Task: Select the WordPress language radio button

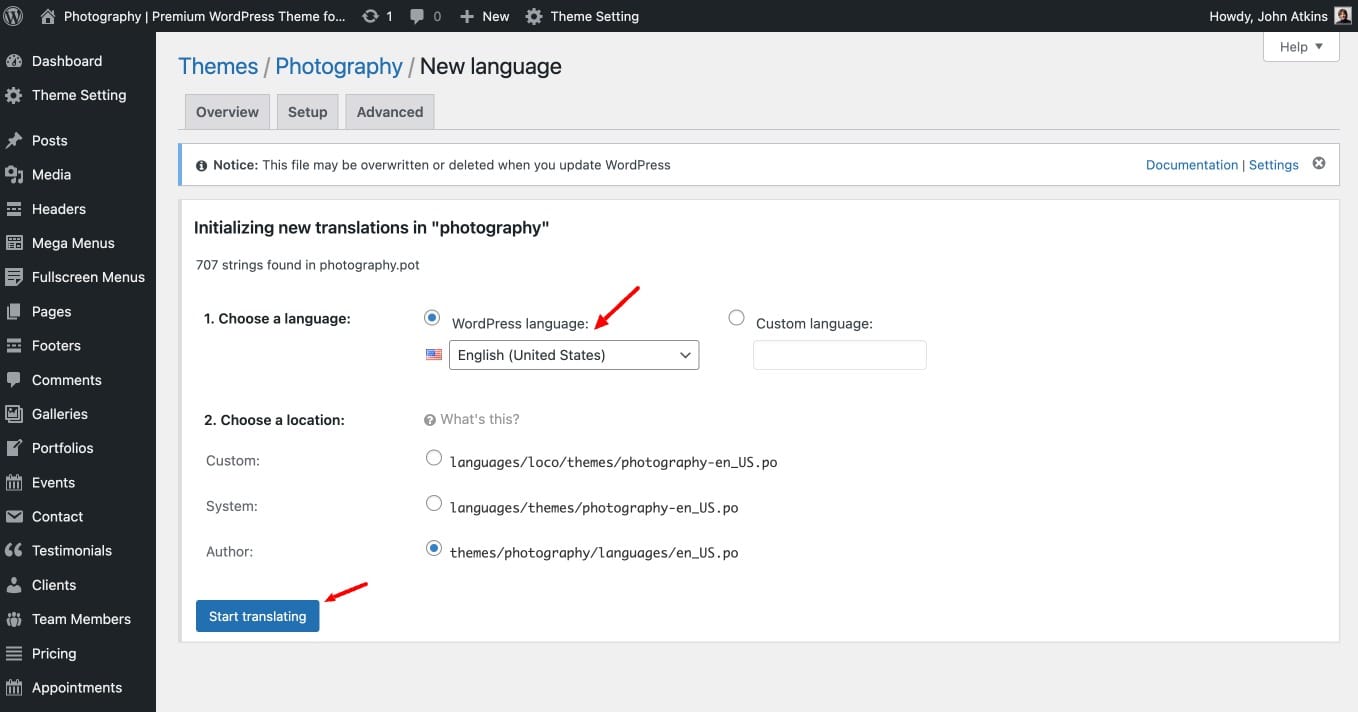Action: coord(432,317)
